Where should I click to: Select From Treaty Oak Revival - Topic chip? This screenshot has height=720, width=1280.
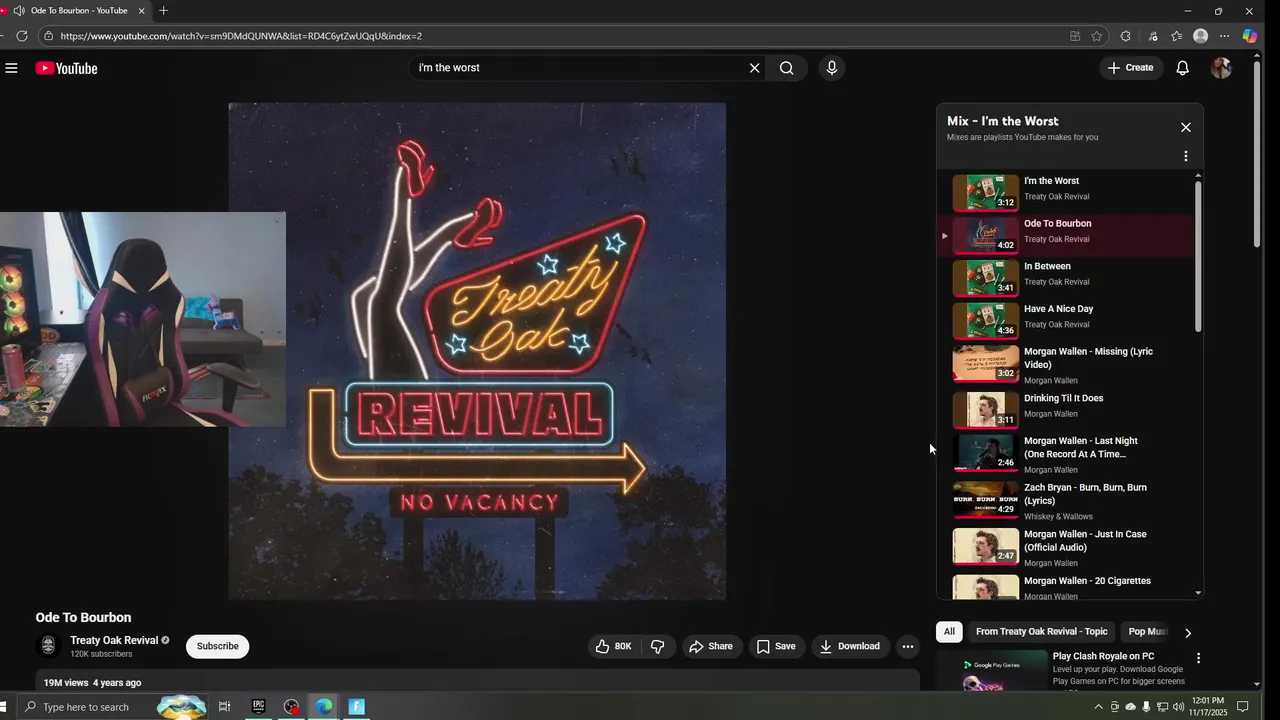click(1041, 632)
